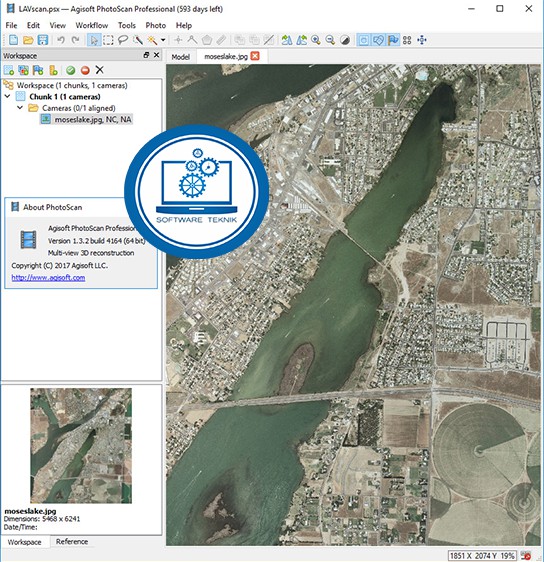Click the four-circles toolbar icon
This screenshot has width=544, height=562.
click(x=407, y=40)
